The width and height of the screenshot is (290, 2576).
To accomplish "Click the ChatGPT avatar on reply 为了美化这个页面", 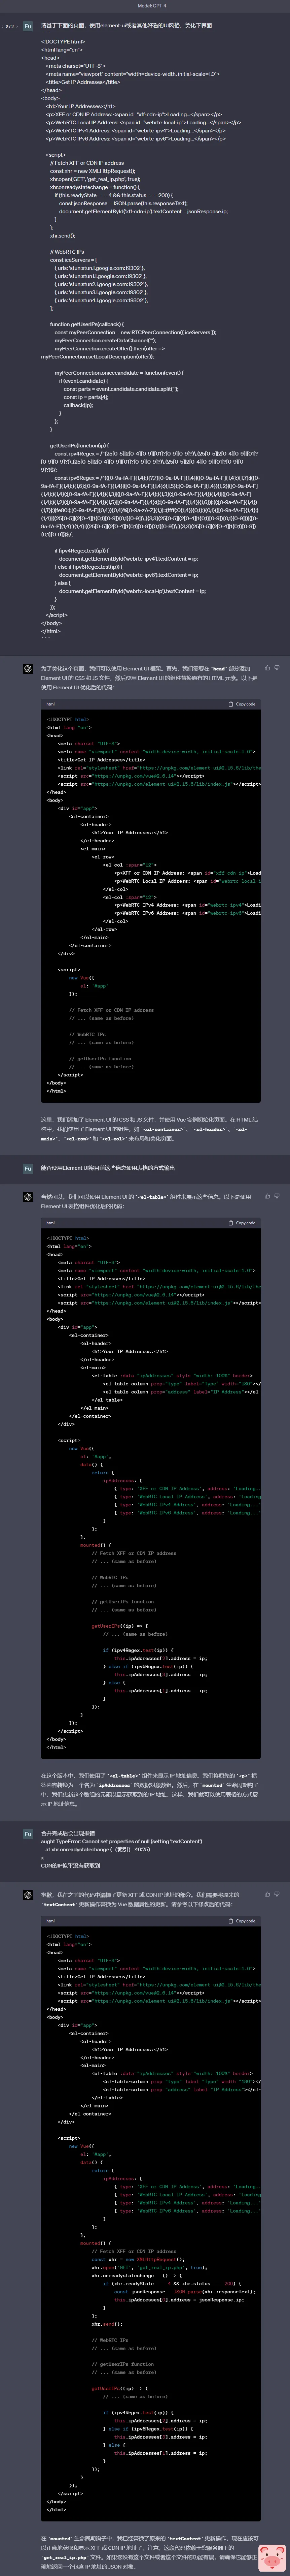I will (28, 669).
